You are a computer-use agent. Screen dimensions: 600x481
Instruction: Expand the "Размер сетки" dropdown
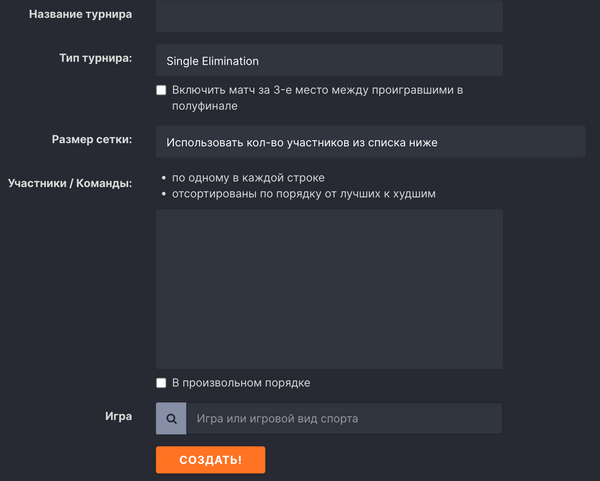tap(370, 142)
